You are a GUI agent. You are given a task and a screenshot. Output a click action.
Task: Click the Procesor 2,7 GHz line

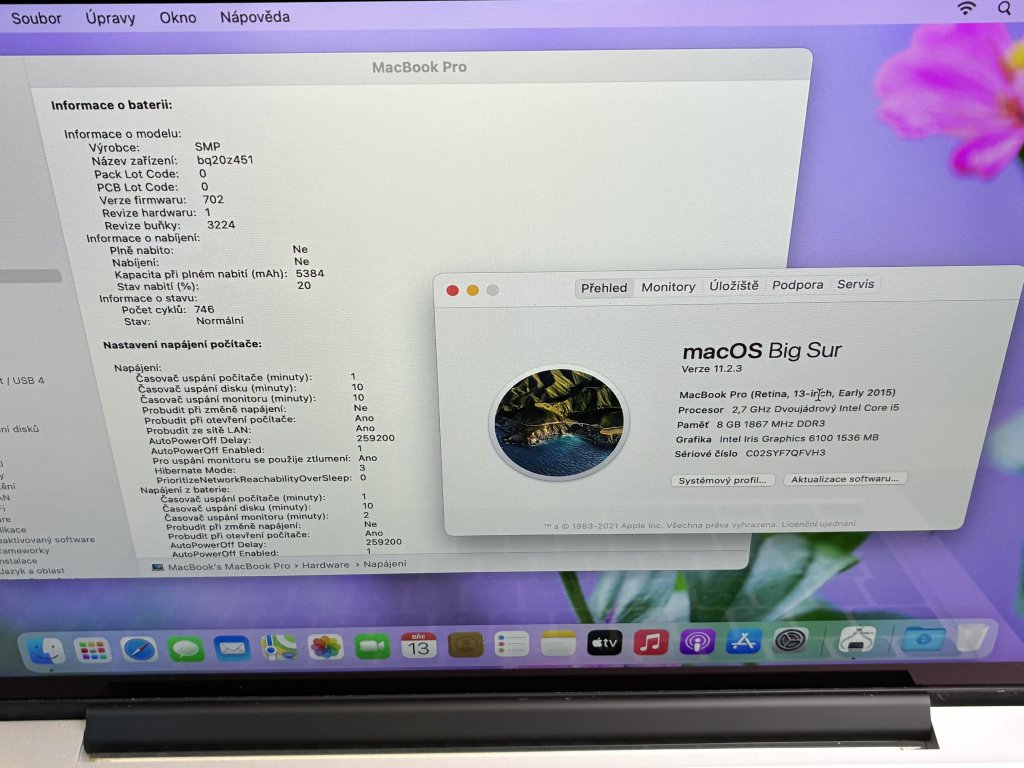point(788,409)
